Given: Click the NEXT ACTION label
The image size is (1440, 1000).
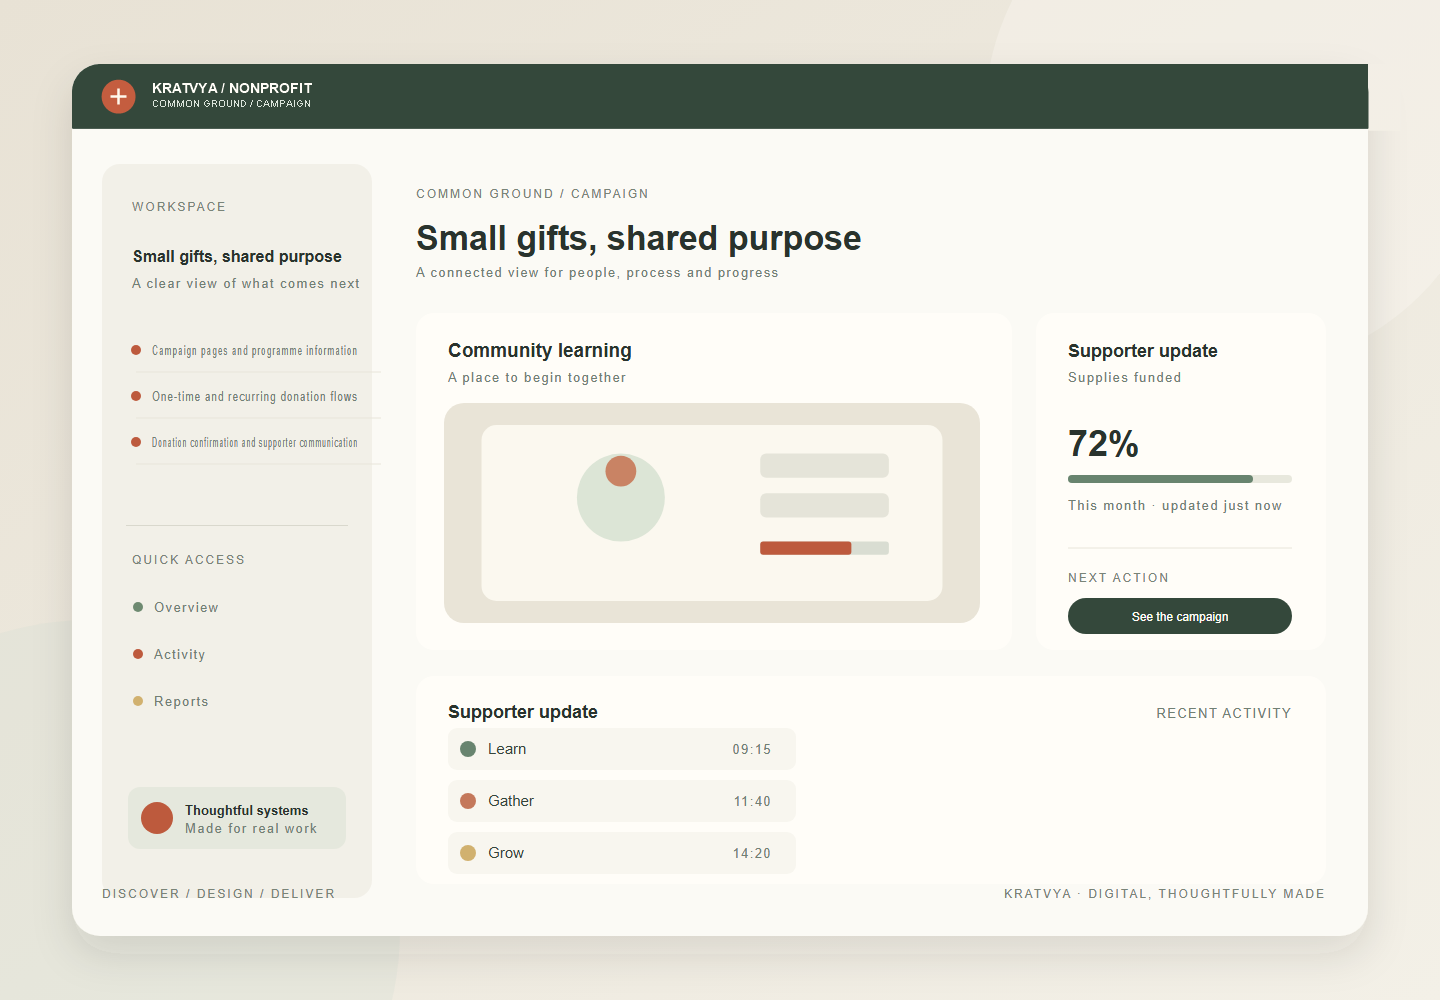Looking at the screenshot, I should point(1118,577).
